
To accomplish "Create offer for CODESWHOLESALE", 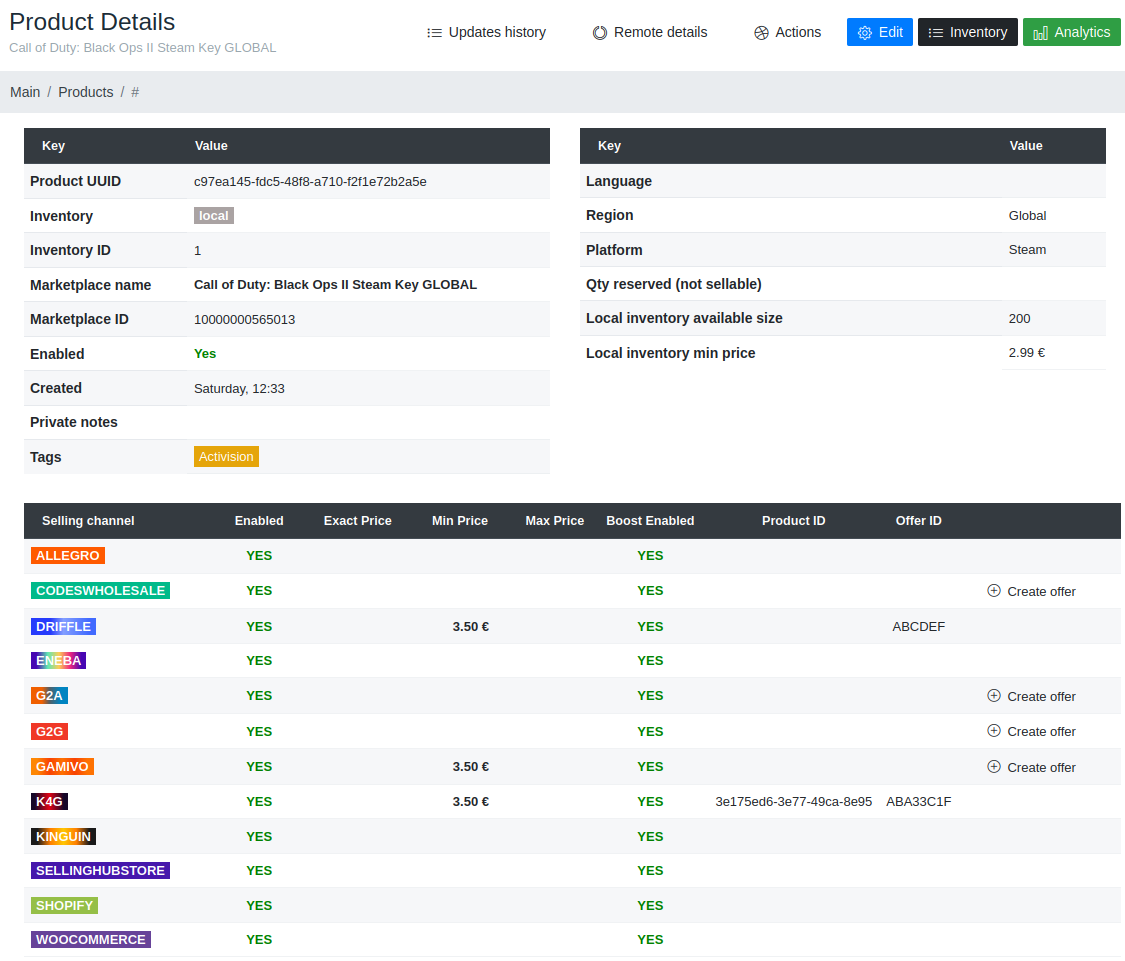I will tap(1031, 591).
